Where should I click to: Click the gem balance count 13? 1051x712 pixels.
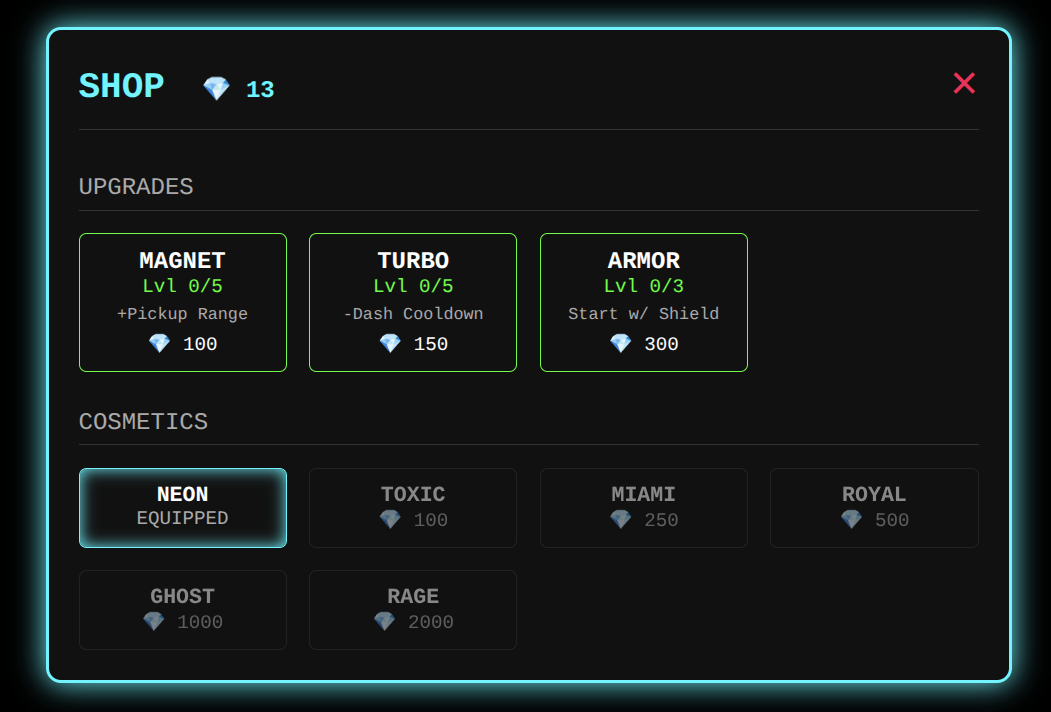260,90
